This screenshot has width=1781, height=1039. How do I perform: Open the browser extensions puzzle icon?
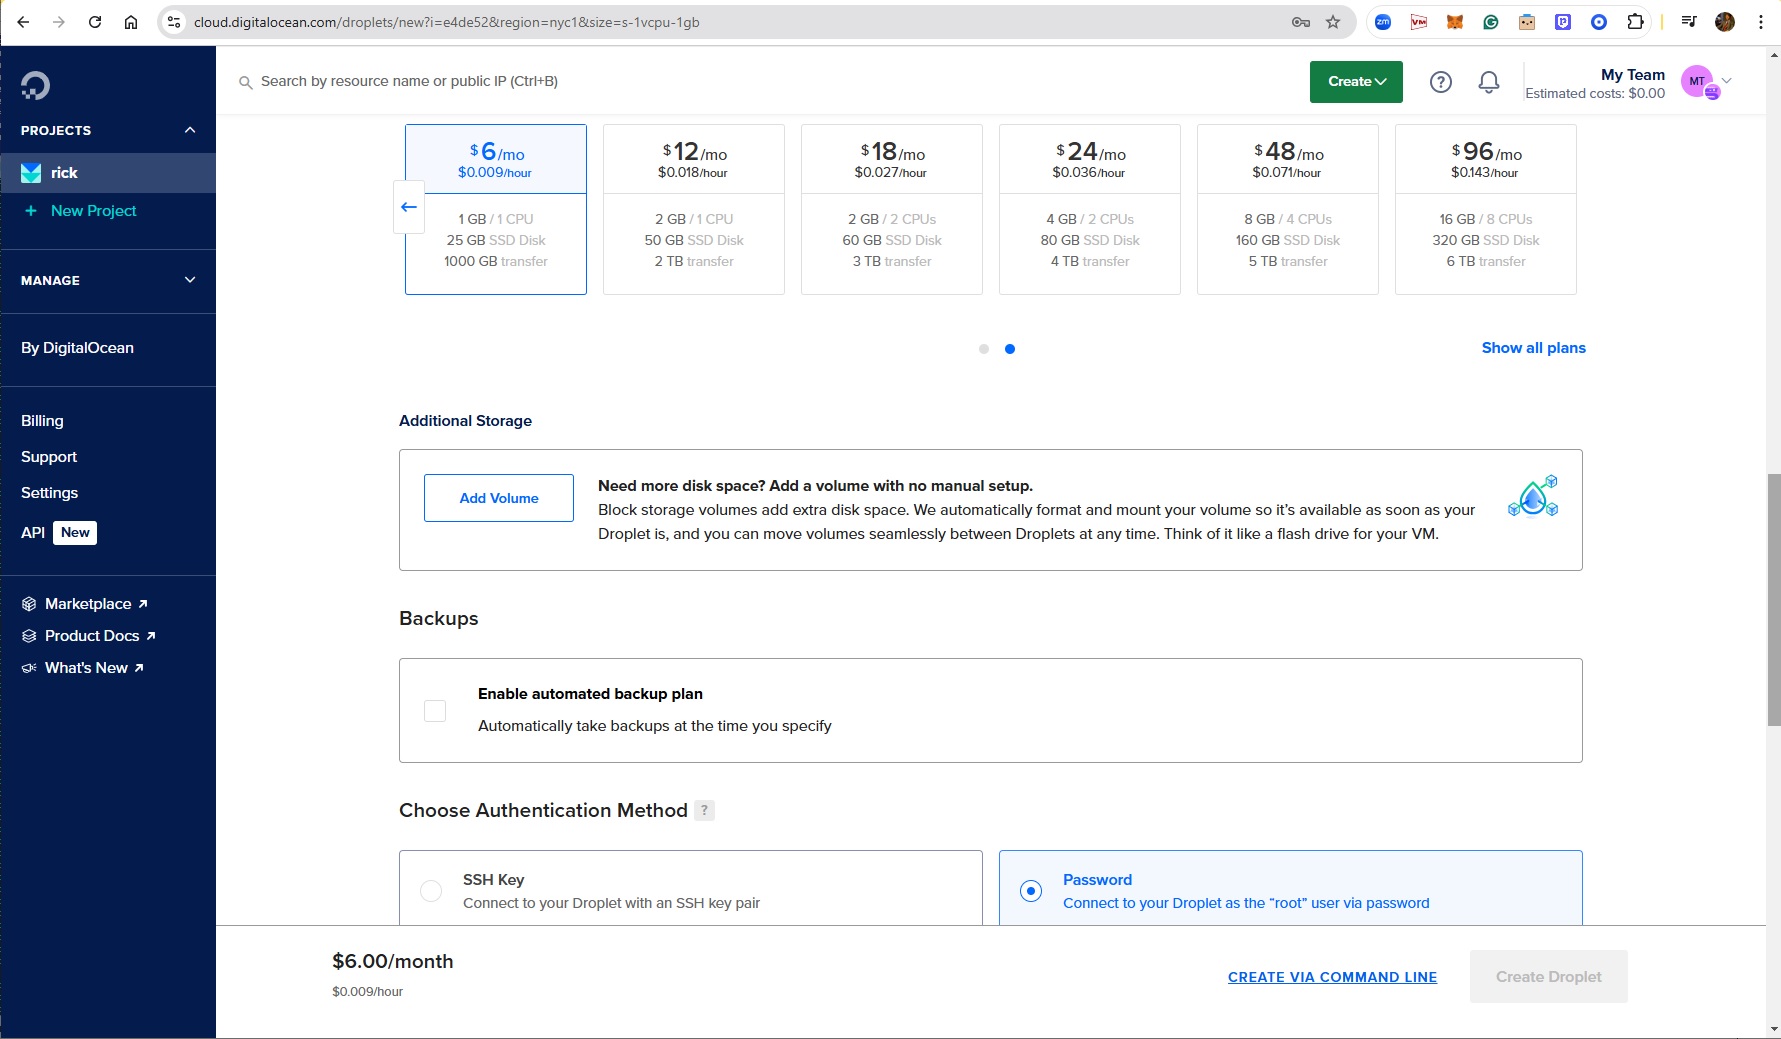(x=1635, y=22)
